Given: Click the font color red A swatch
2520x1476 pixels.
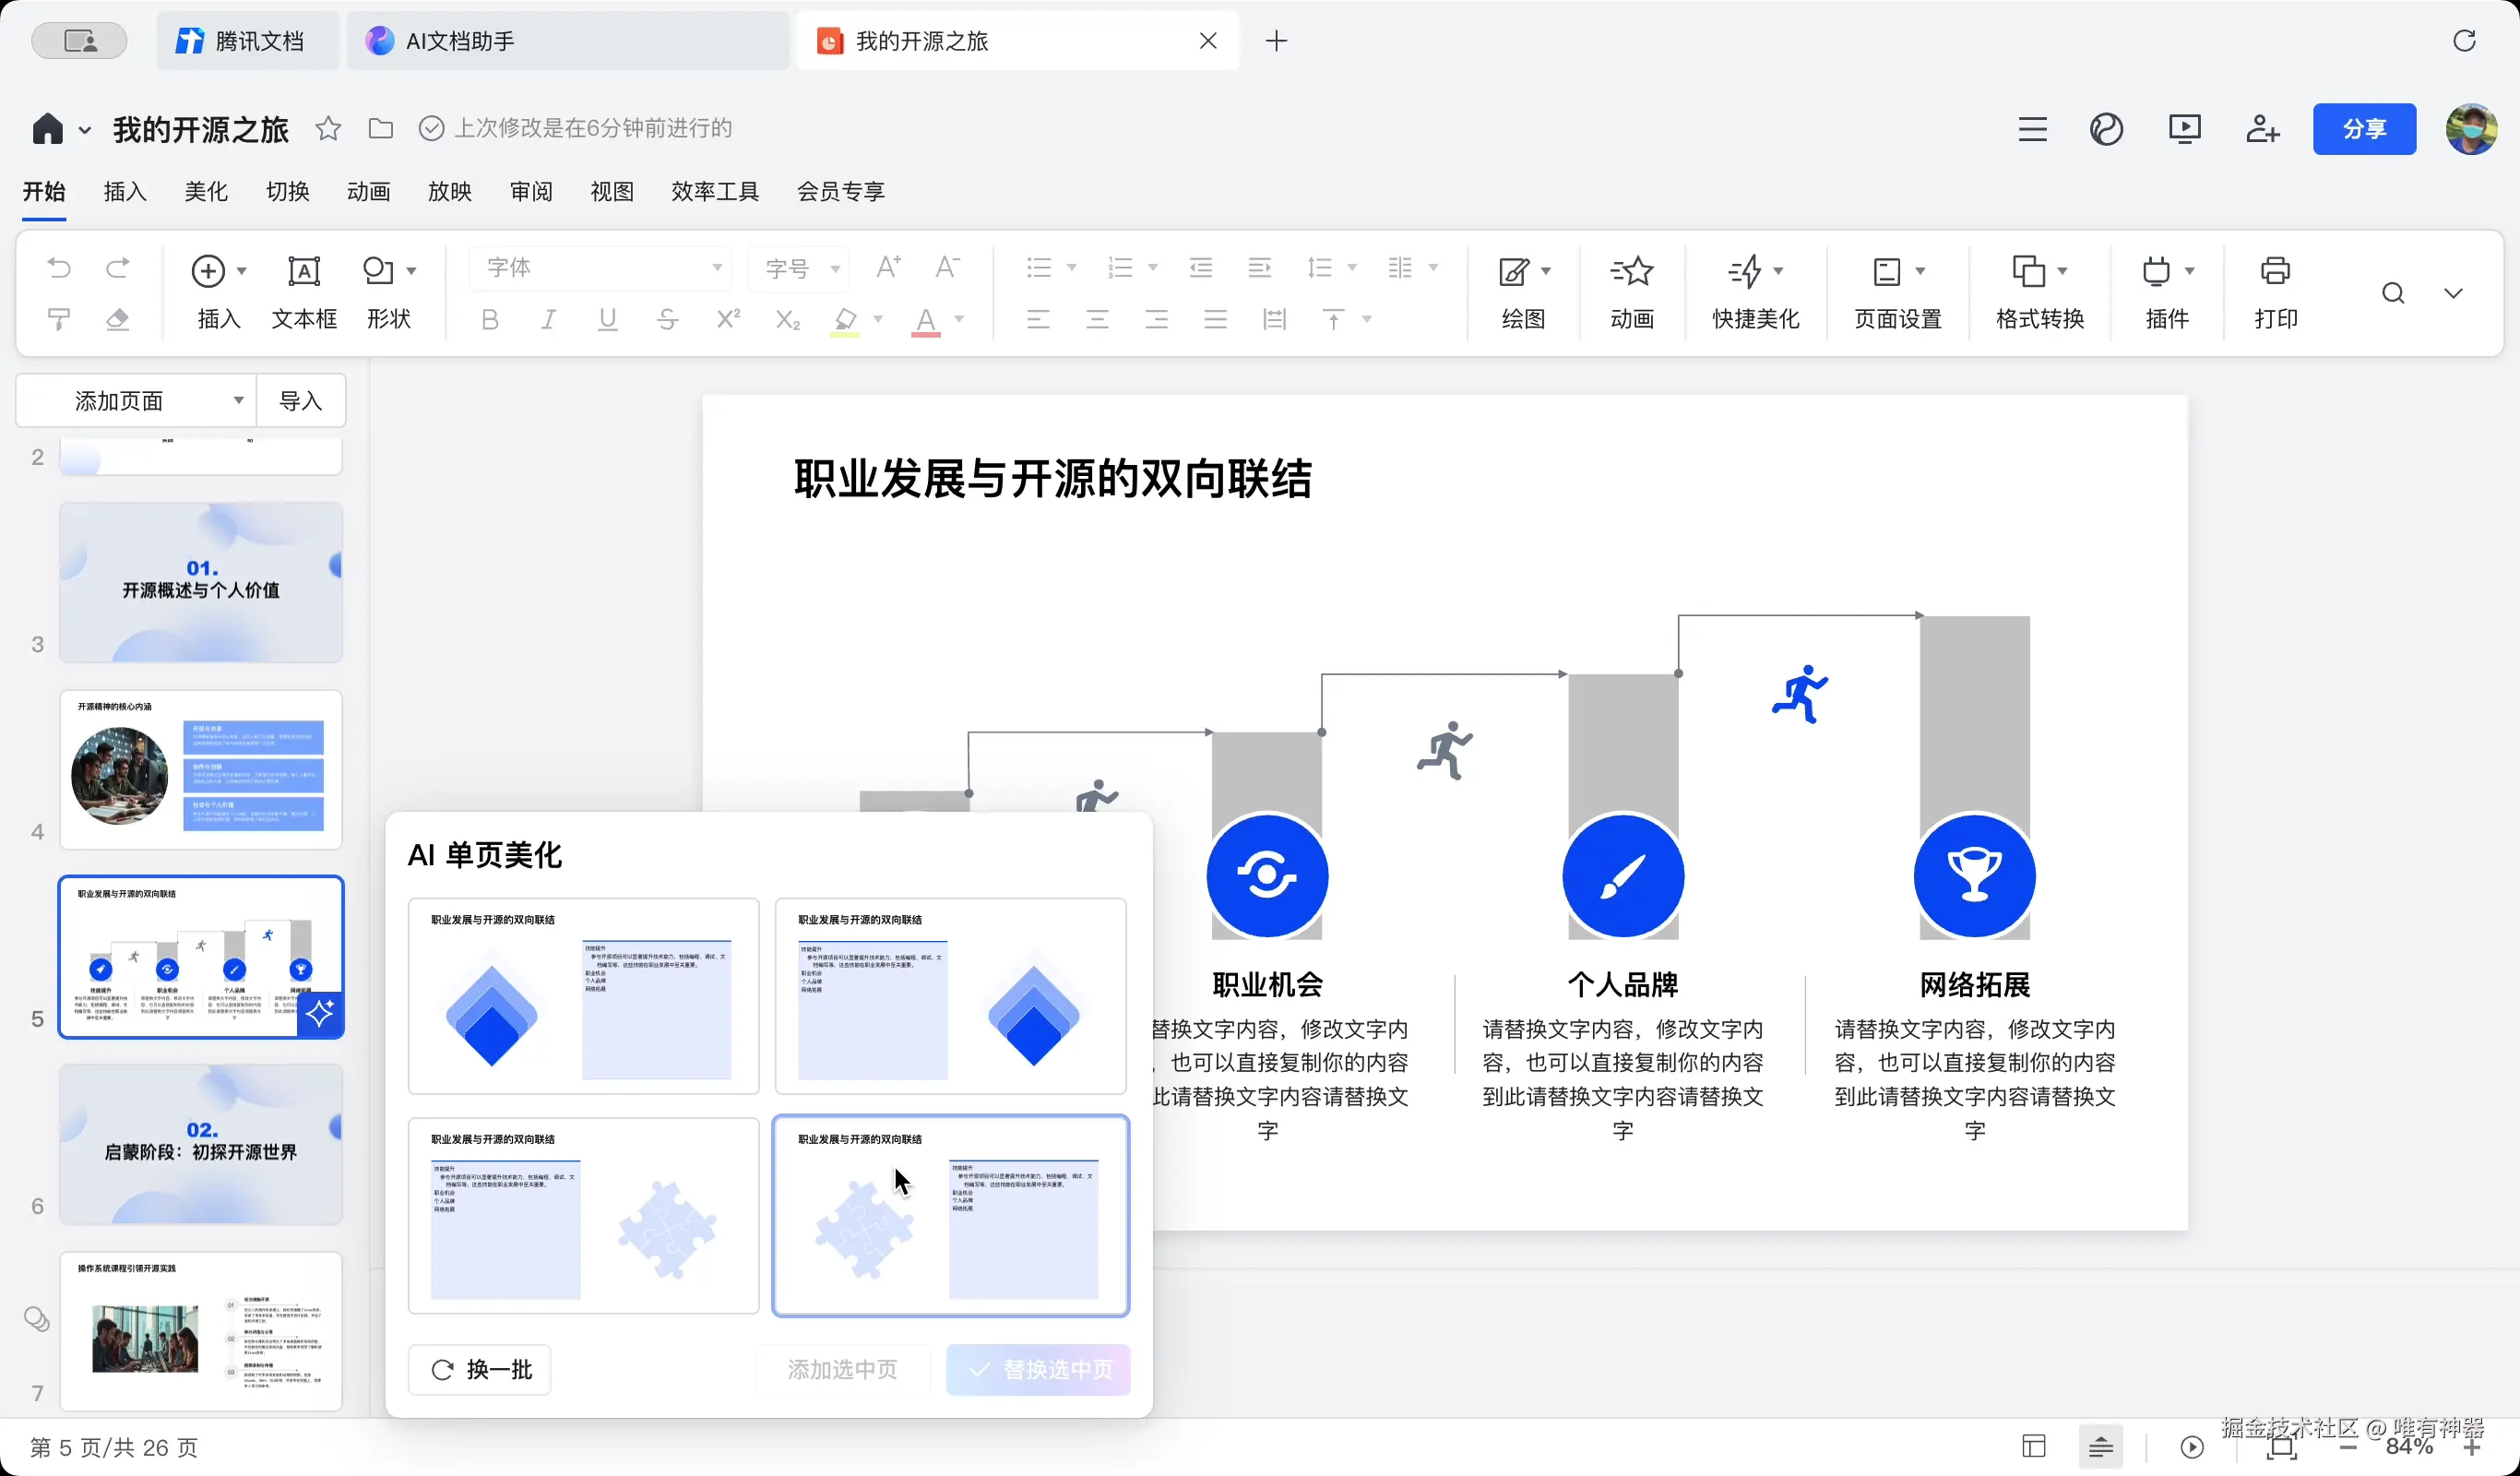Looking at the screenshot, I should point(926,320).
